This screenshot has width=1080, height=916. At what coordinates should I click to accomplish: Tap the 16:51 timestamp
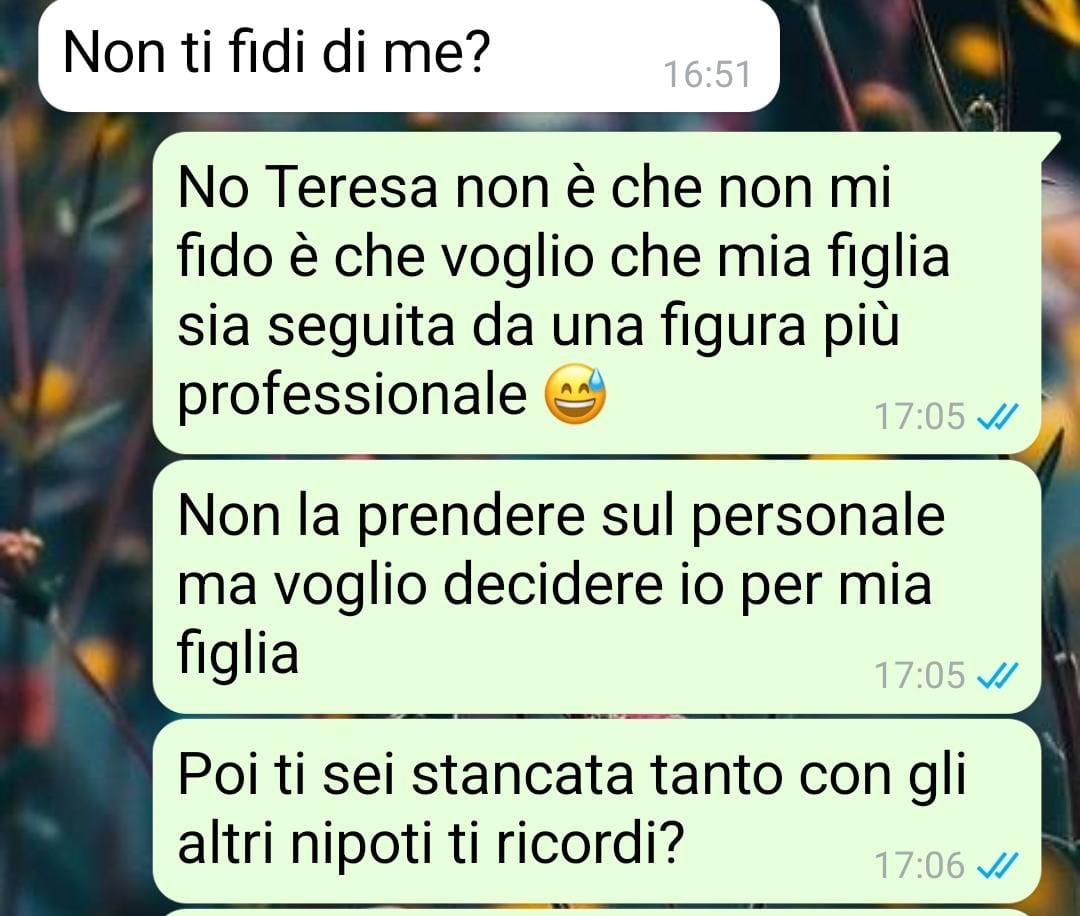click(x=707, y=74)
